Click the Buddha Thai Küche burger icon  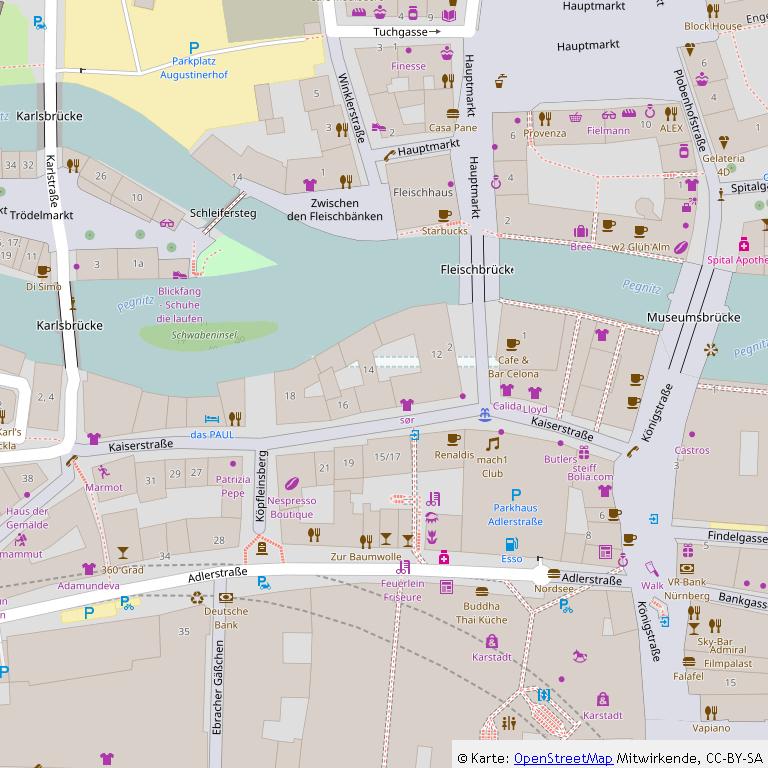[x=482, y=592]
